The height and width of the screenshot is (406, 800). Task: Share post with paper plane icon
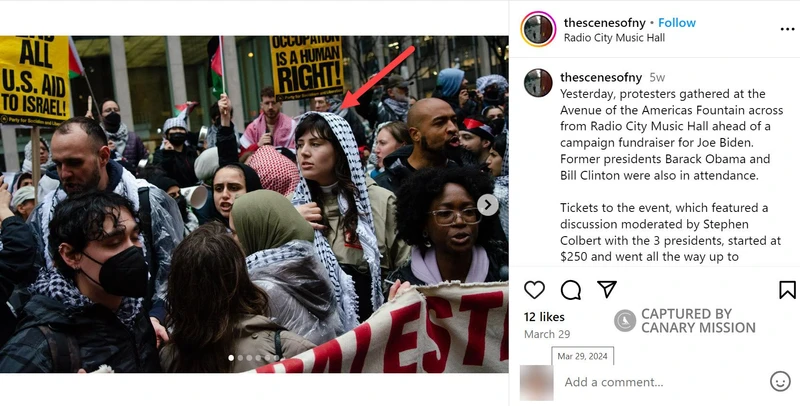coord(607,289)
